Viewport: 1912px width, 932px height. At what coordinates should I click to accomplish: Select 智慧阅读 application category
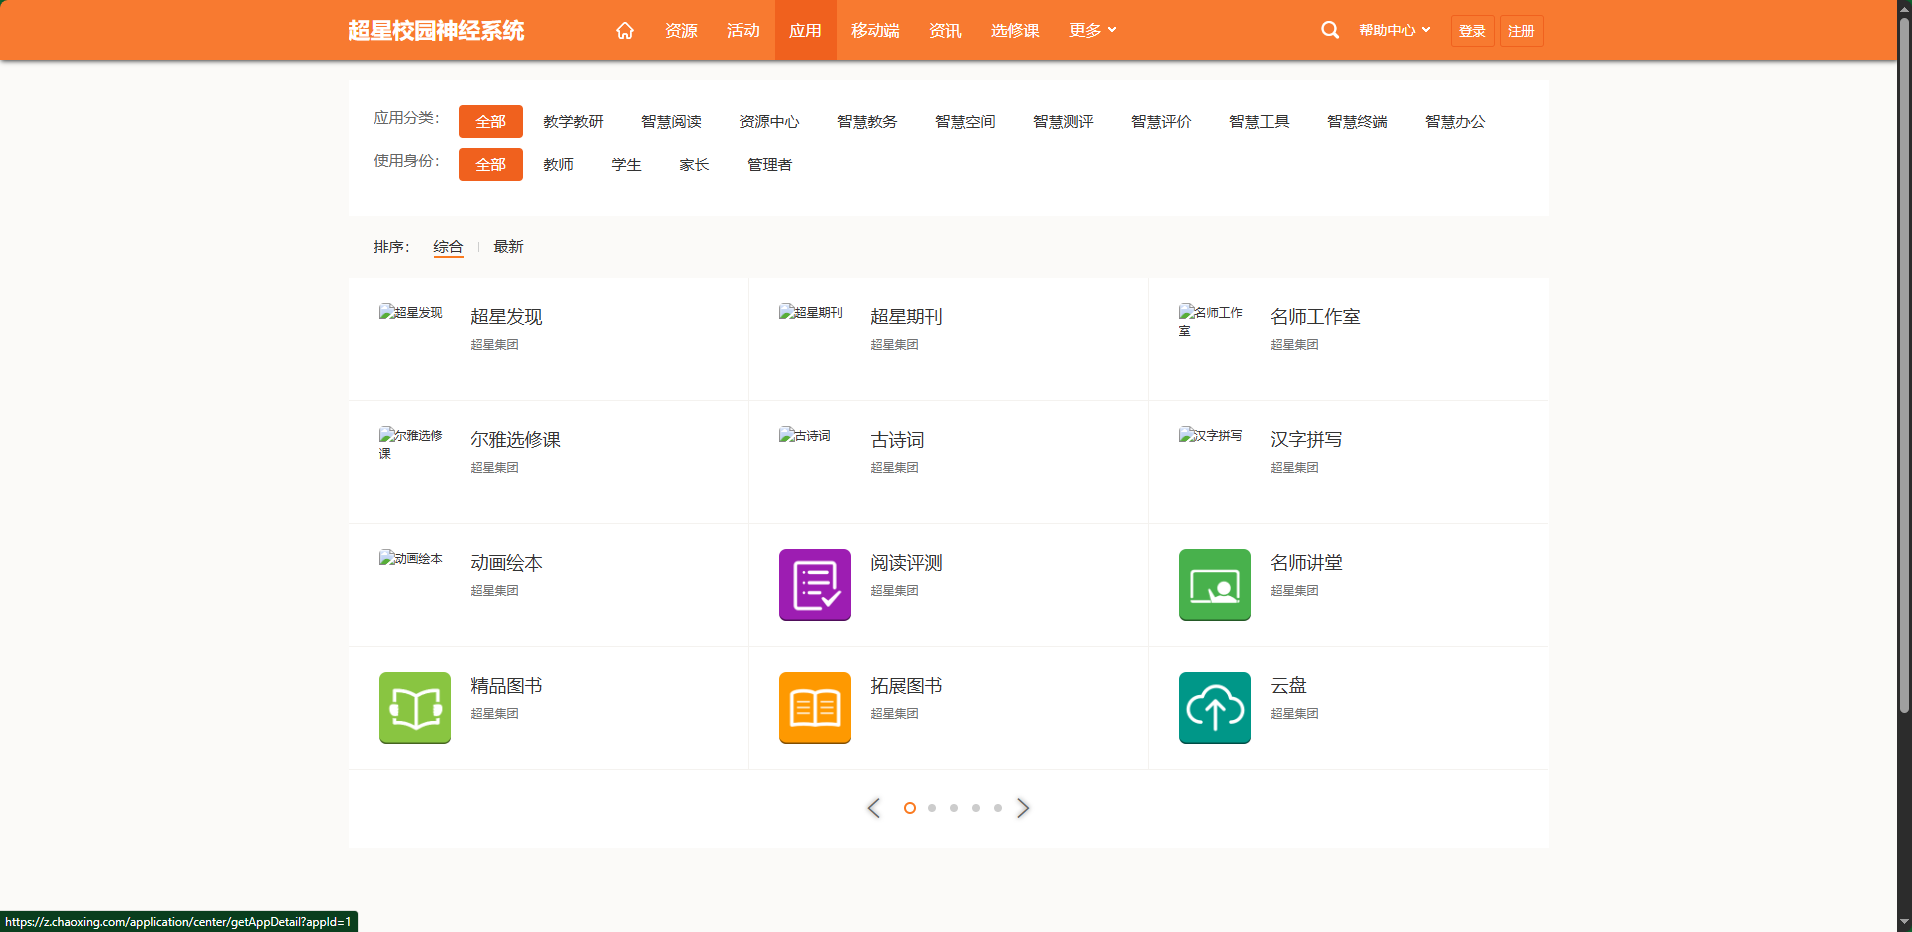tap(671, 122)
